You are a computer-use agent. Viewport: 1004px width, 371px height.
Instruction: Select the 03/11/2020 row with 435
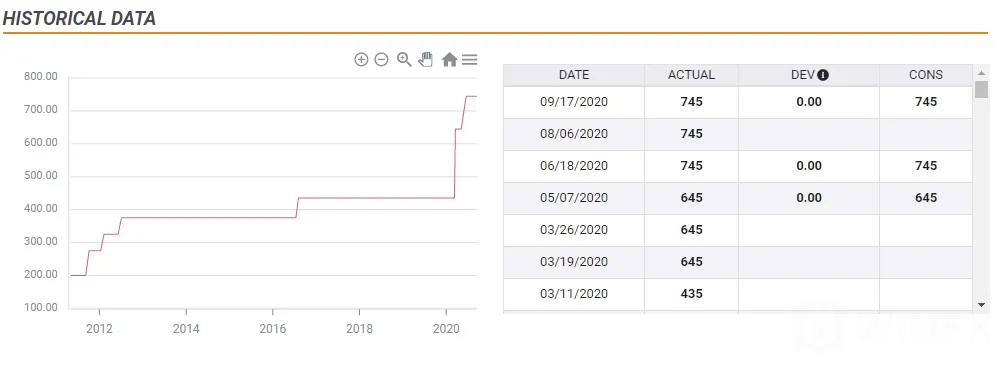(738, 294)
